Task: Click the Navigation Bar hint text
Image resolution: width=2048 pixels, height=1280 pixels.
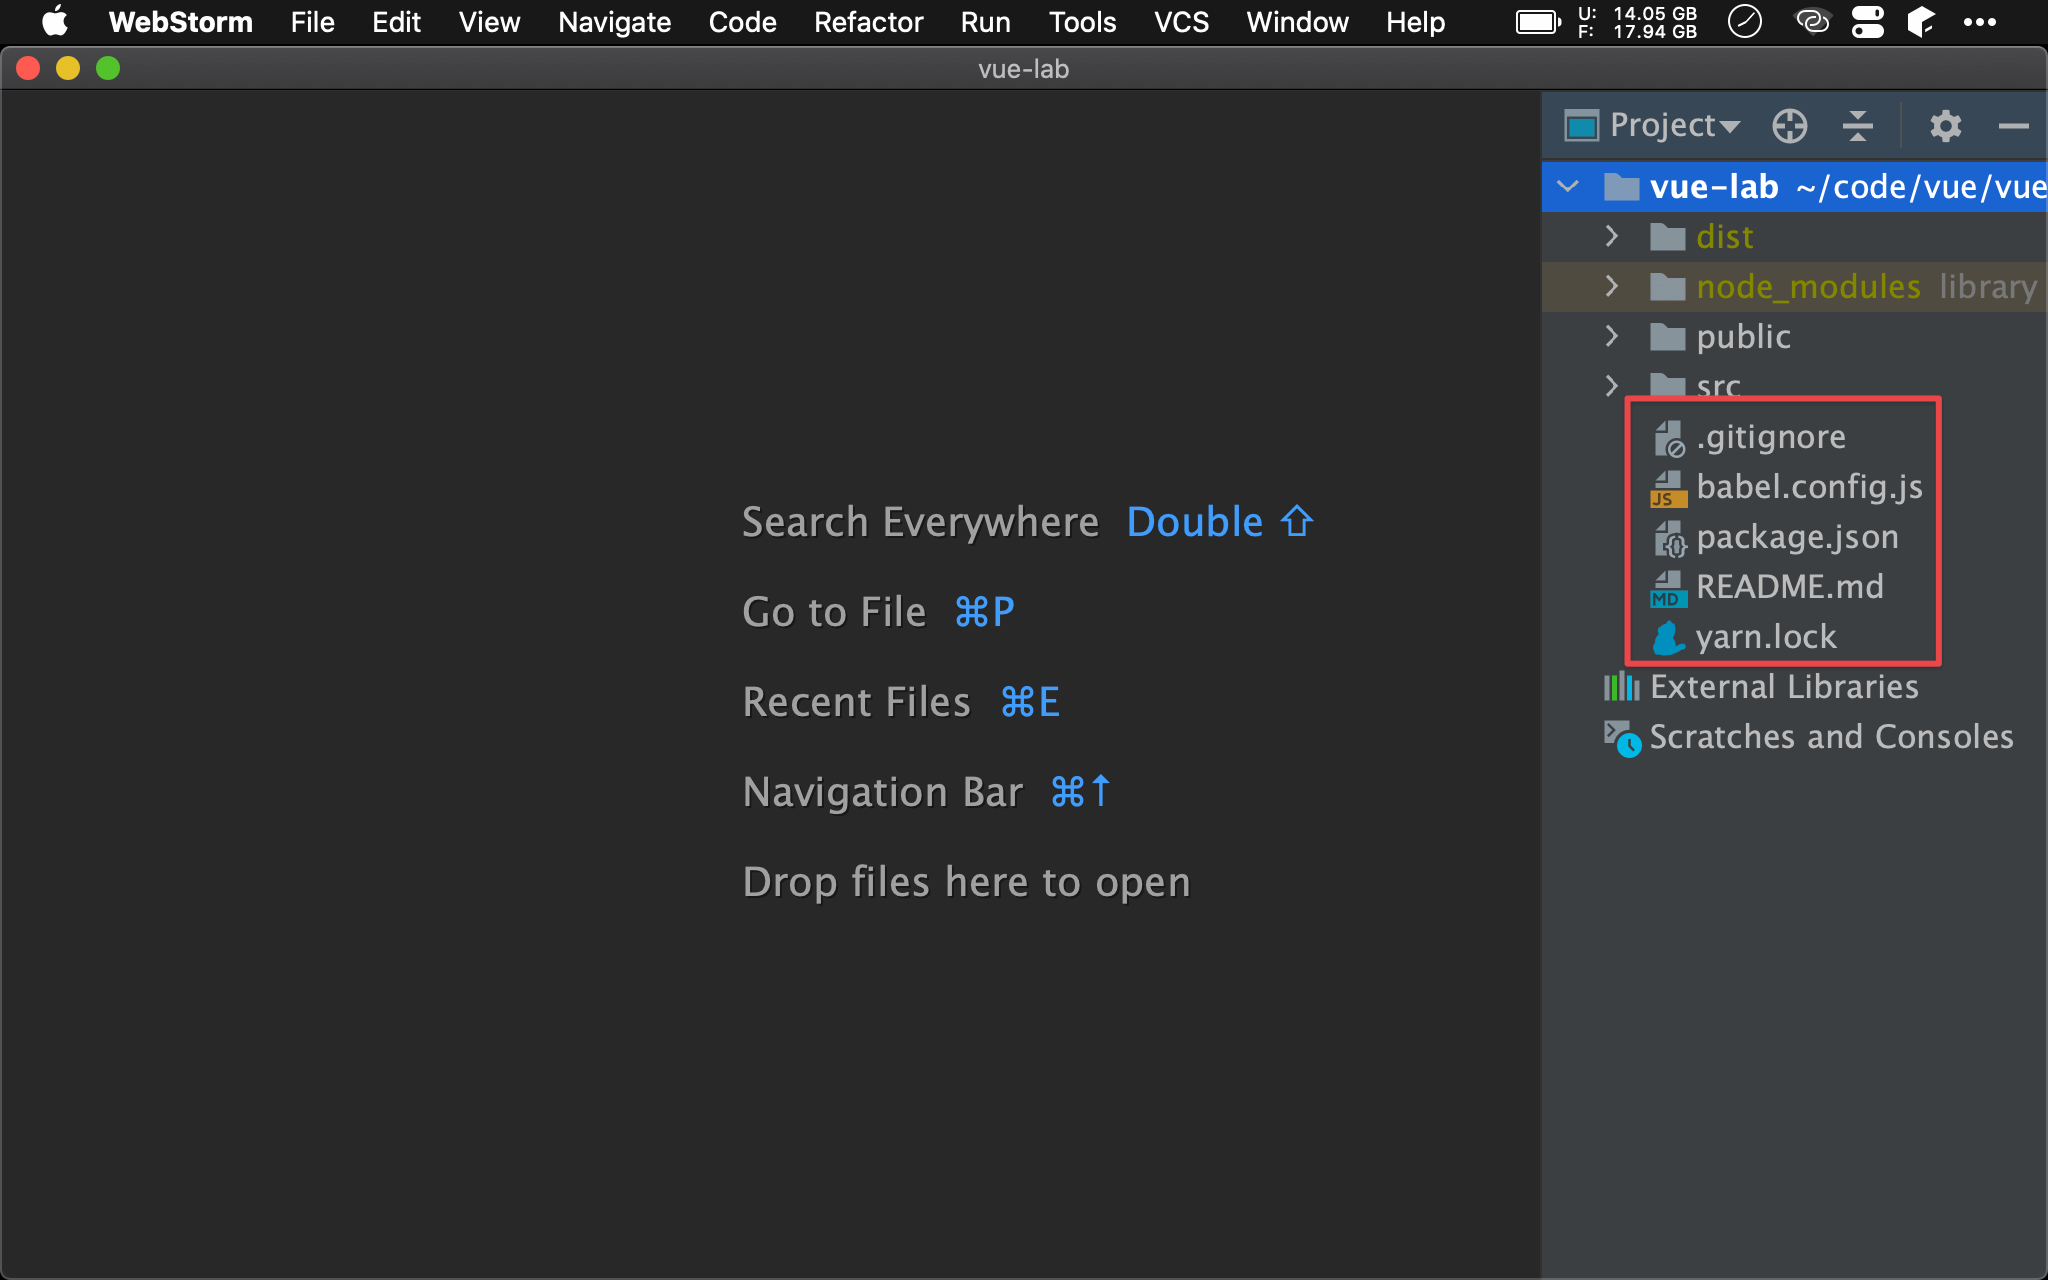Action: pos(882,792)
